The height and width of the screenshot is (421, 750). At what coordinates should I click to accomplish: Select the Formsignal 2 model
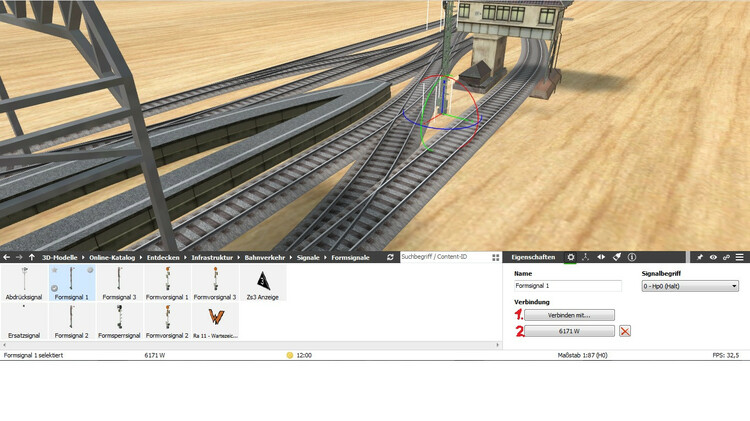pyautogui.click(x=72, y=321)
